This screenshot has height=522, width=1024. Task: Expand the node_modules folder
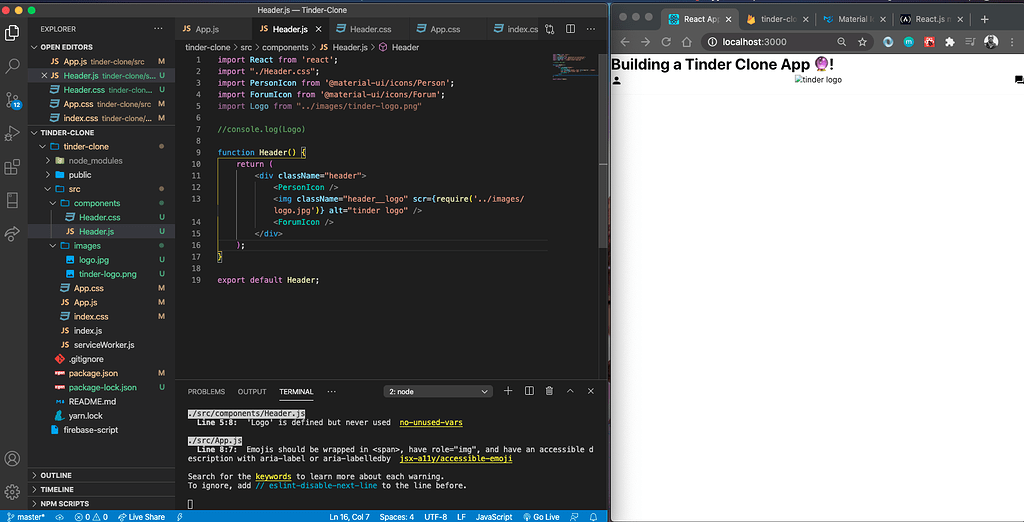click(94, 160)
